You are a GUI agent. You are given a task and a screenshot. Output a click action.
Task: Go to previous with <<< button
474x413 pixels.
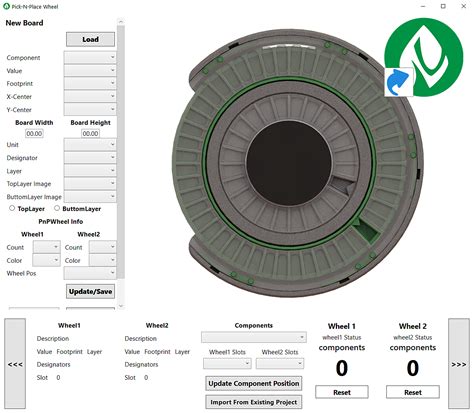[15, 364]
